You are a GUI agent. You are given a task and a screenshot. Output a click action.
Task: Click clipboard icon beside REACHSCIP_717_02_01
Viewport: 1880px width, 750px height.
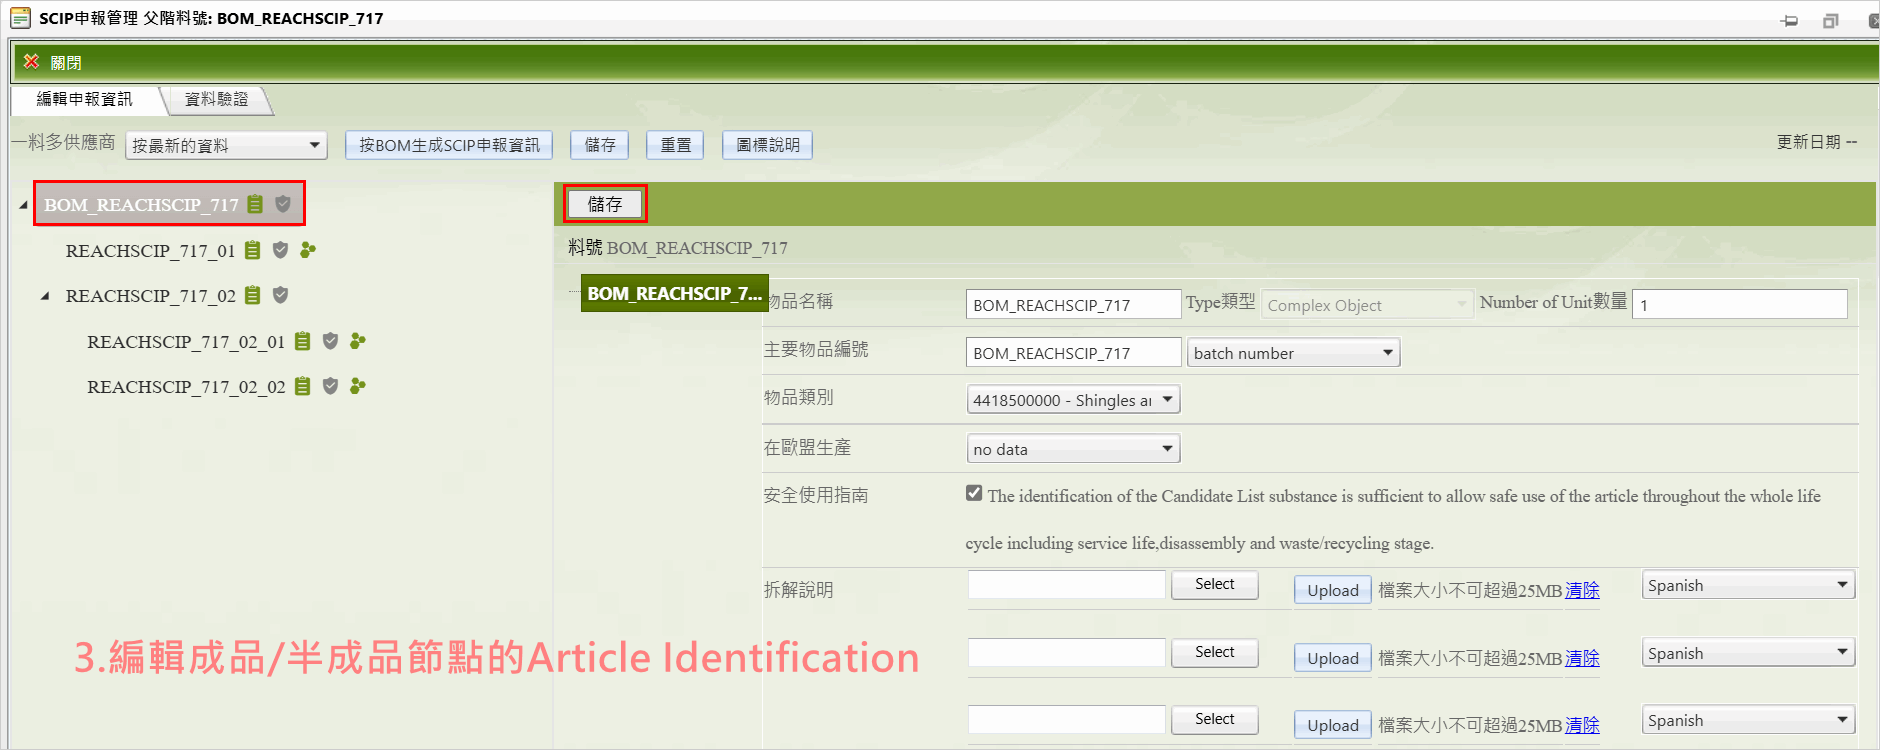303,341
